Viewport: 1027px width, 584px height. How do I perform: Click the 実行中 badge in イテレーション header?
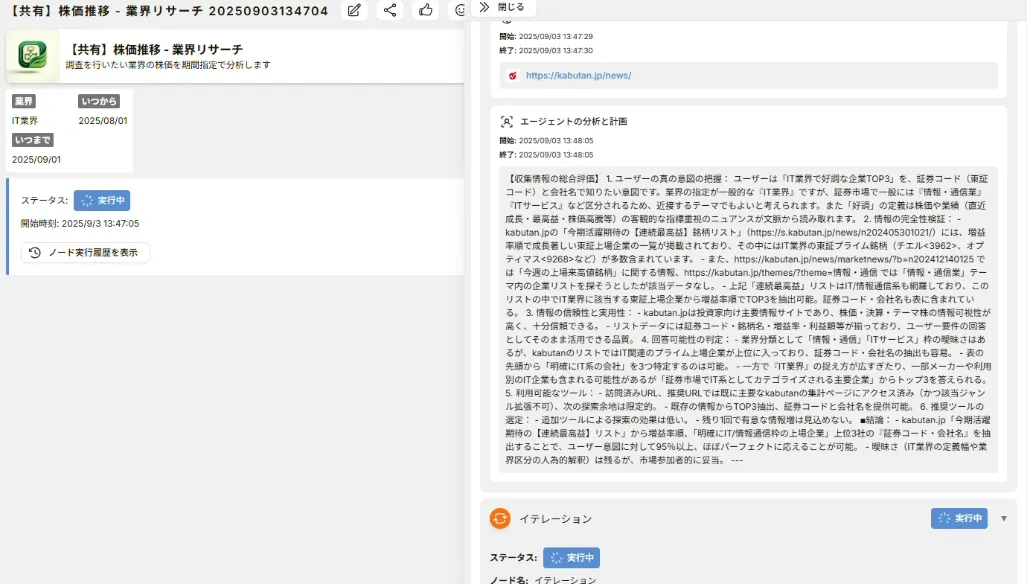pyautogui.click(x=958, y=518)
